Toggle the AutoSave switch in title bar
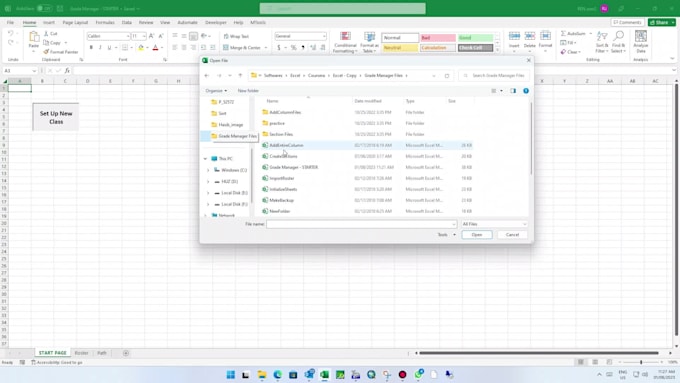The height and width of the screenshot is (383, 680). (44, 8)
